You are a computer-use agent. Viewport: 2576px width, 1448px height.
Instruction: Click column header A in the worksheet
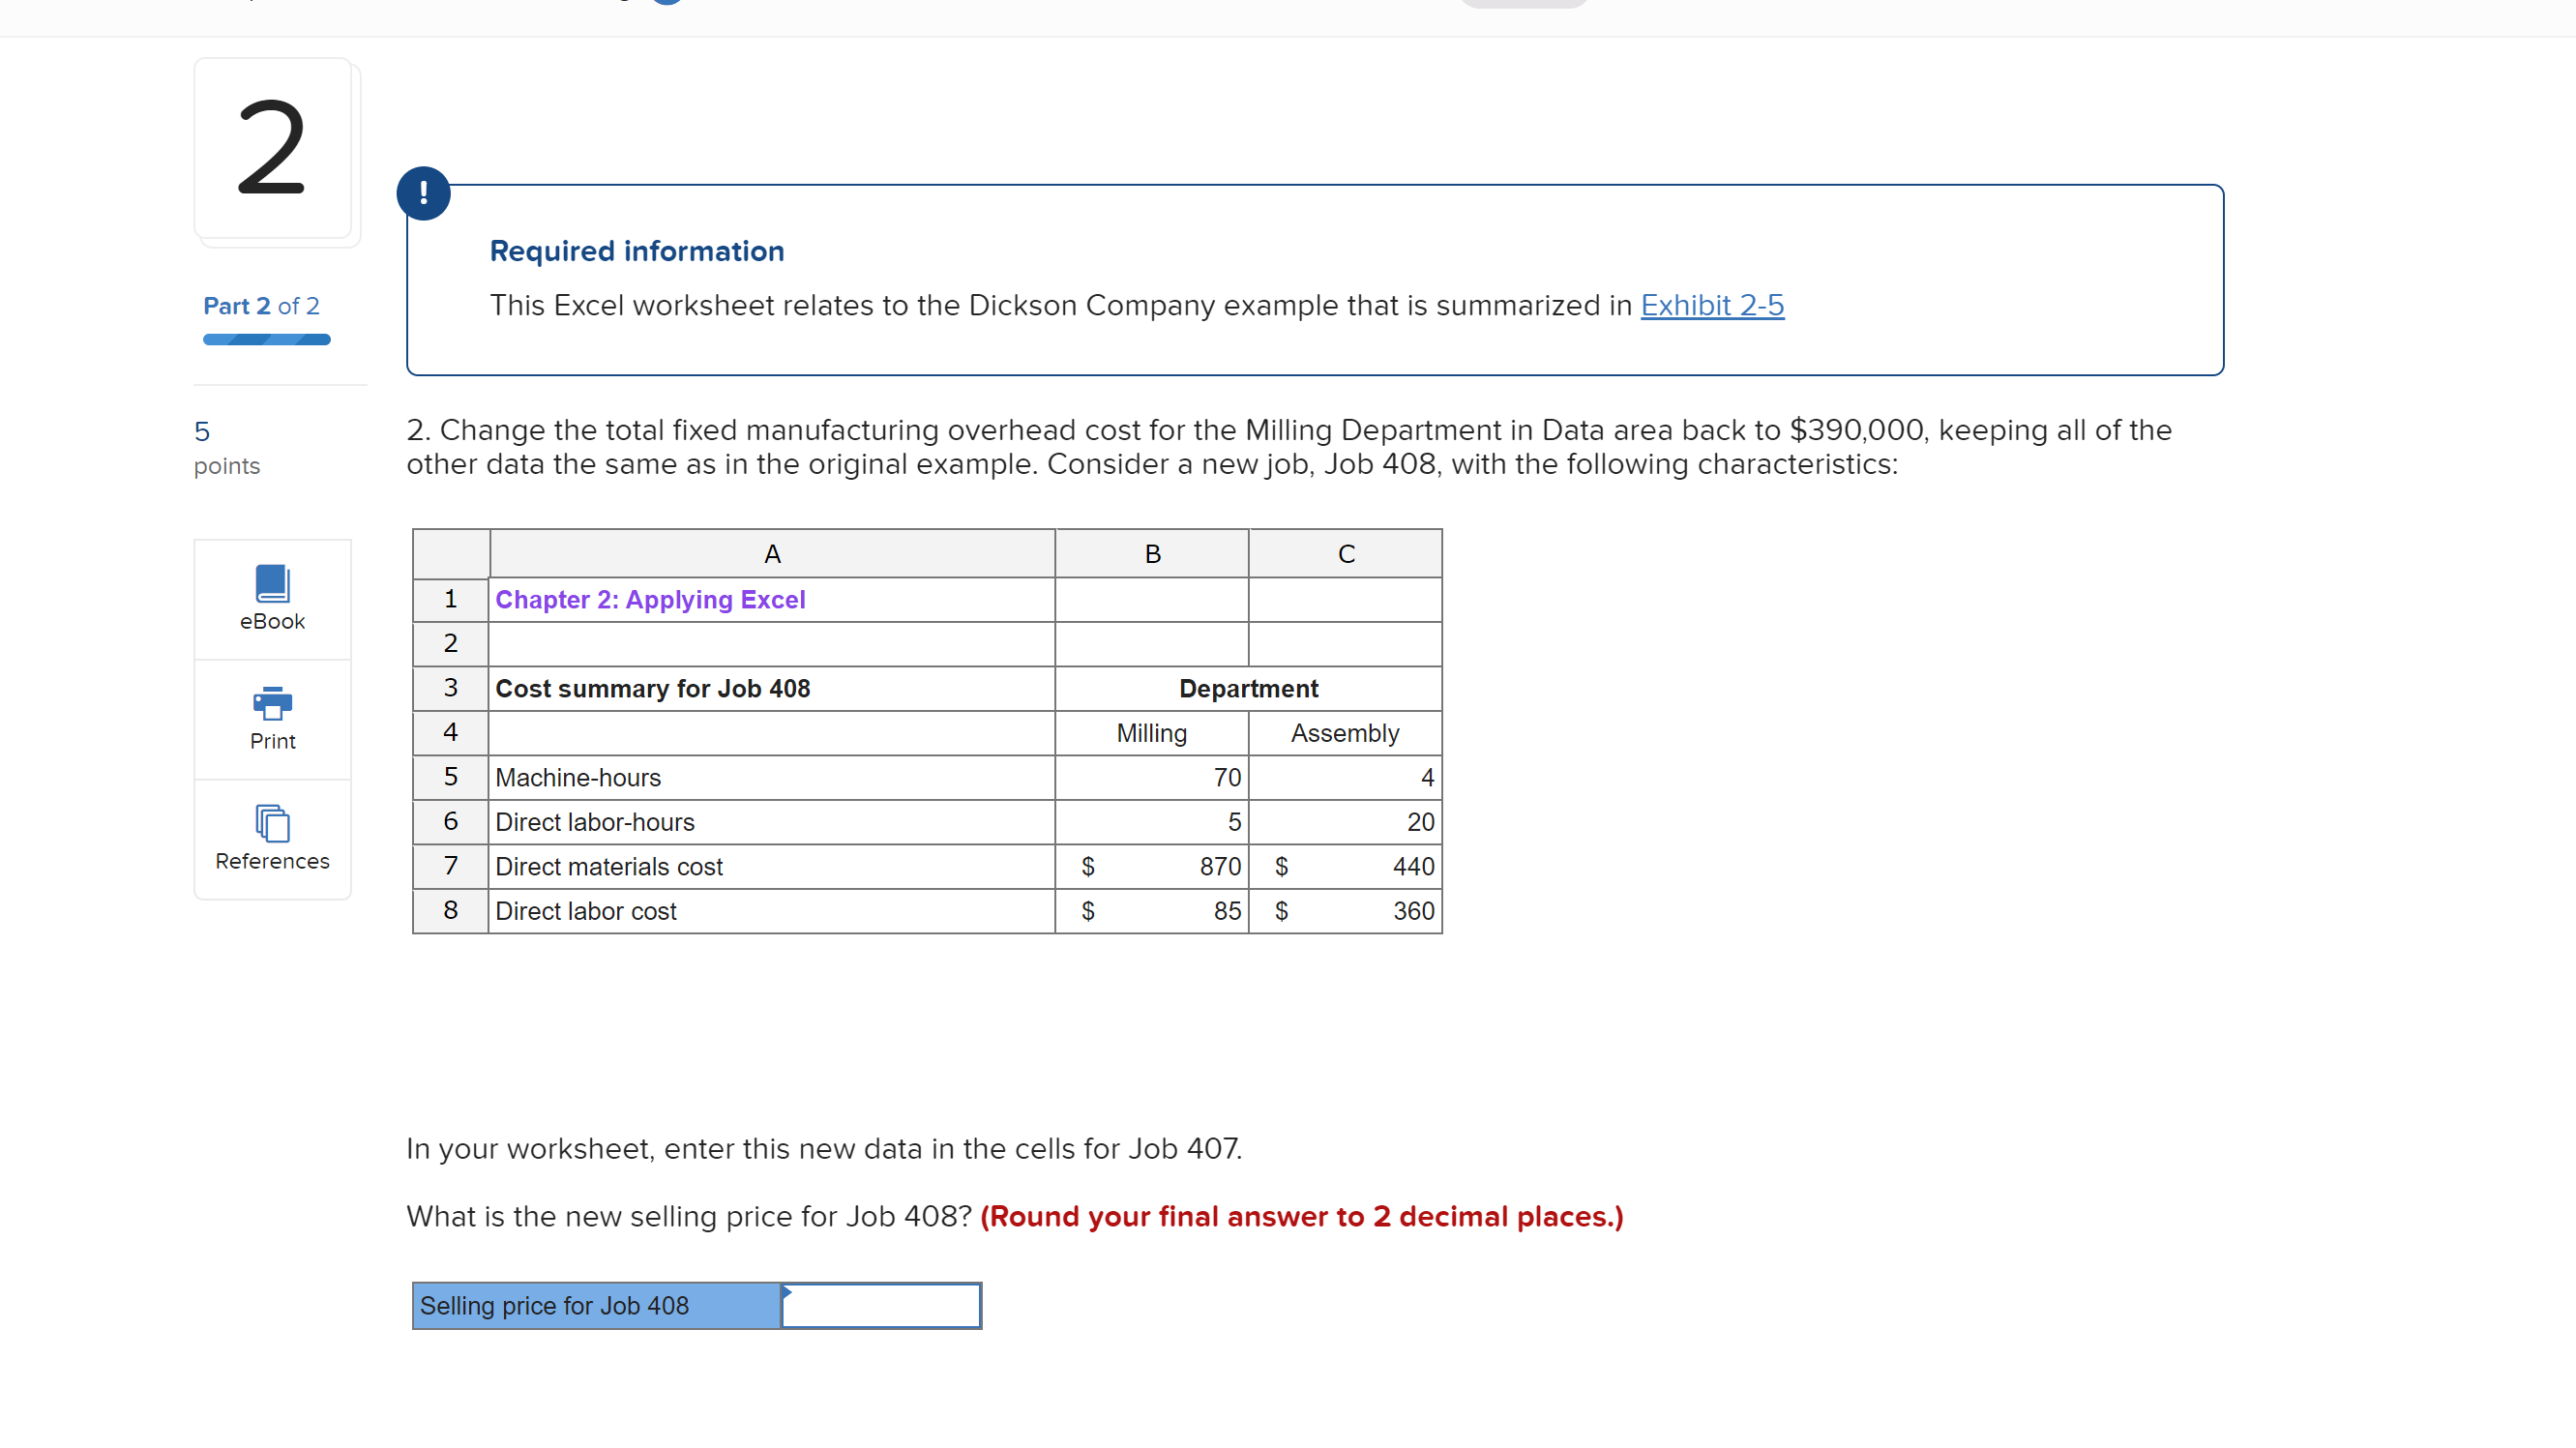pyautogui.click(x=771, y=553)
